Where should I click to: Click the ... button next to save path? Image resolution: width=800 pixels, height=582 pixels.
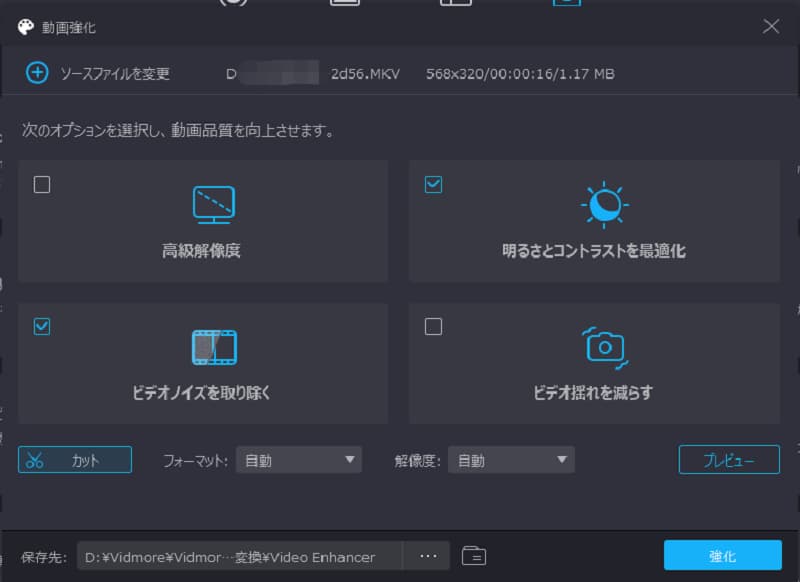coord(428,555)
